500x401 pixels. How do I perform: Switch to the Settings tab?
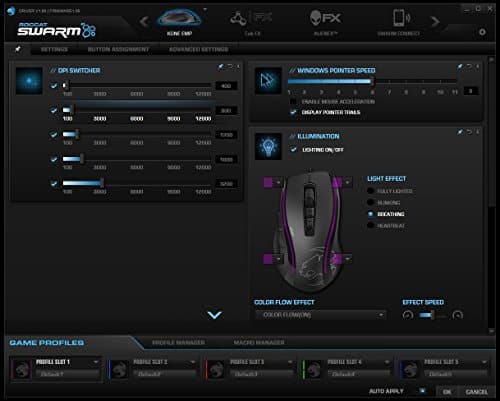coord(54,49)
